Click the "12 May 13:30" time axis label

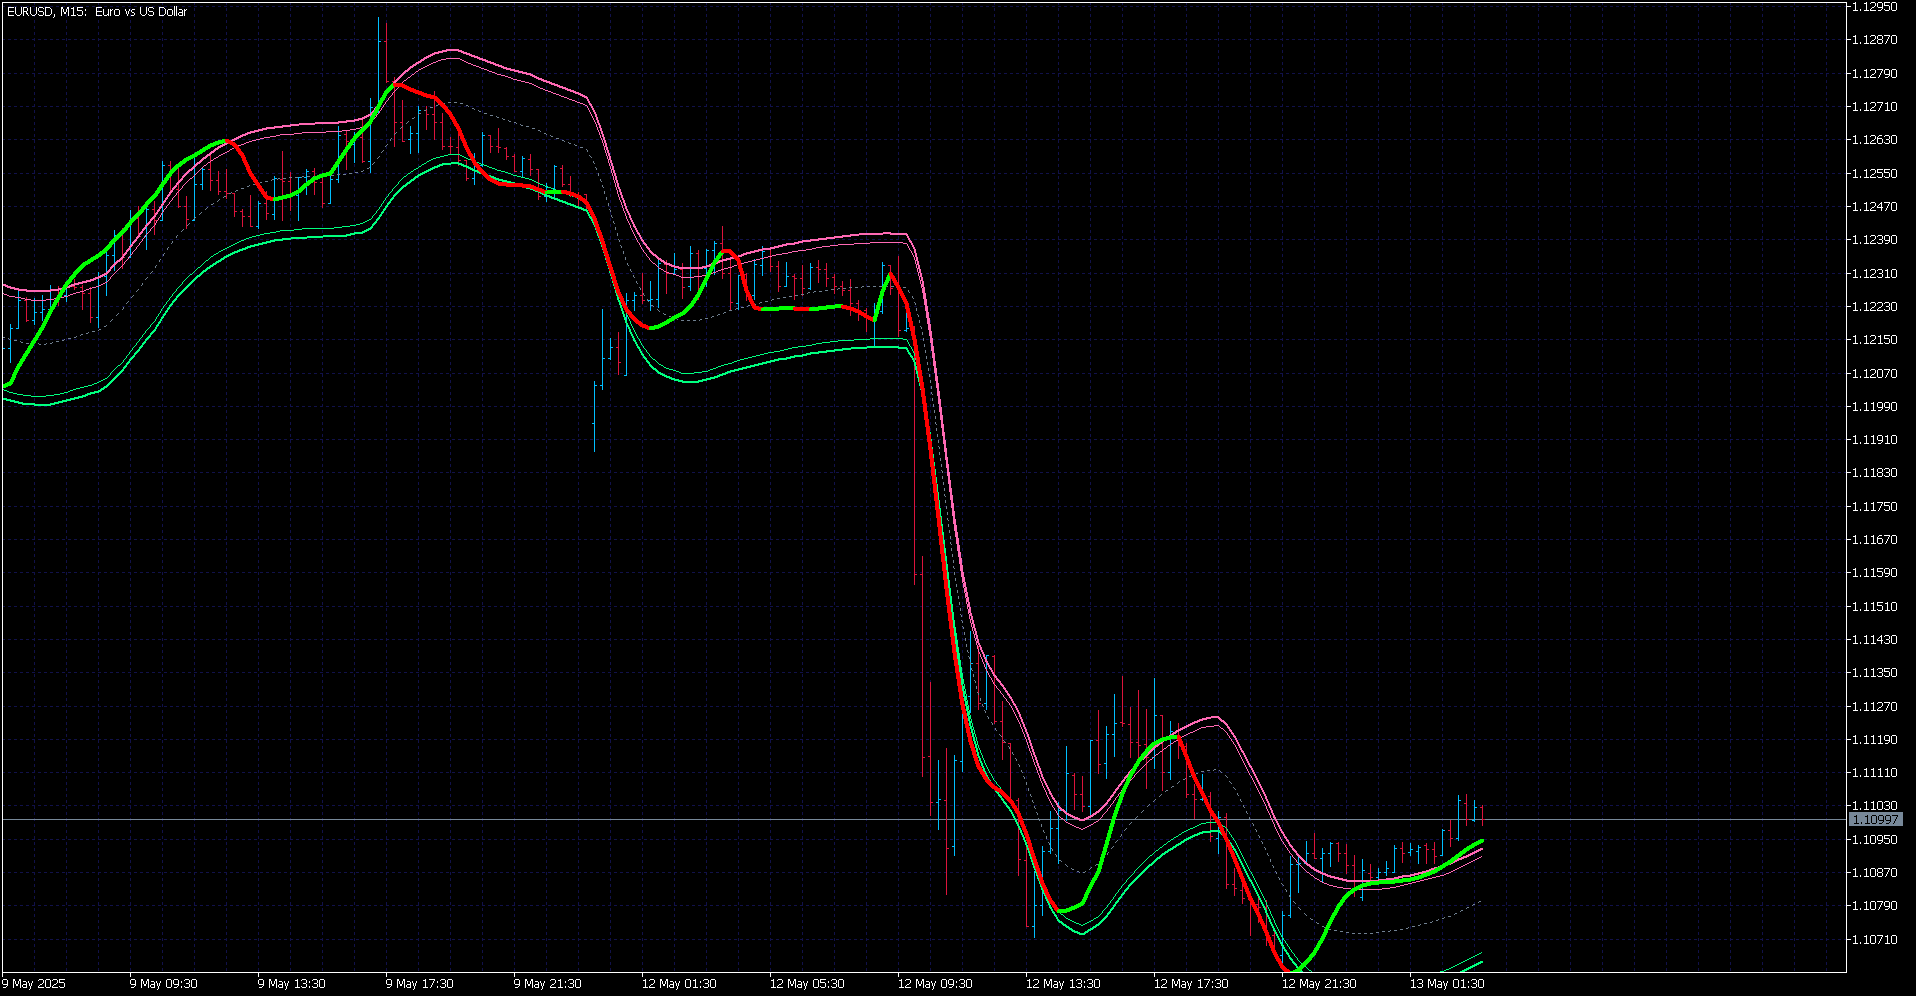(x=1063, y=984)
